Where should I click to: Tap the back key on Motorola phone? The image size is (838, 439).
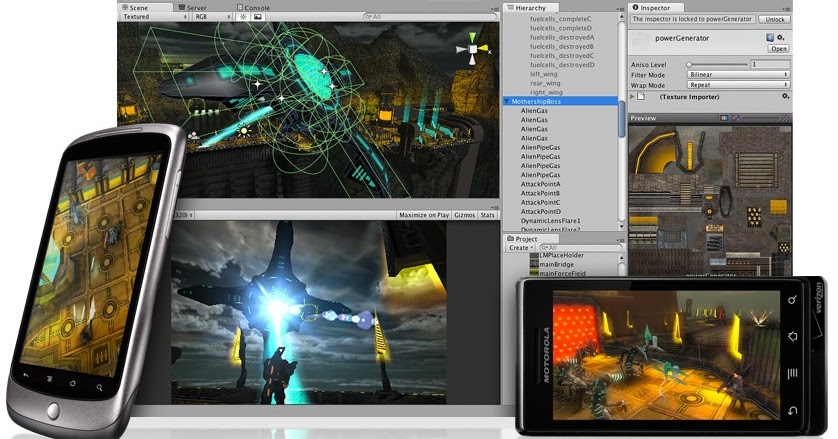tap(792, 411)
